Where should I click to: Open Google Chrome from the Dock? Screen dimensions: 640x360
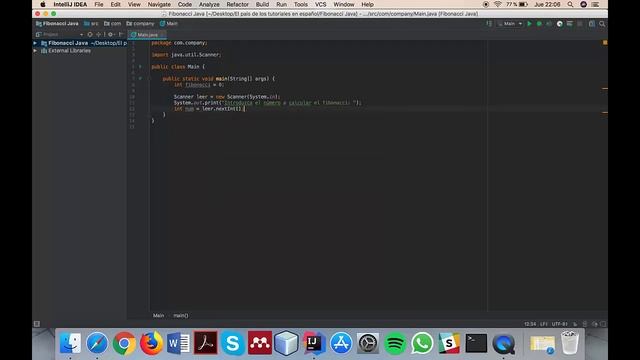(x=124, y=343)
